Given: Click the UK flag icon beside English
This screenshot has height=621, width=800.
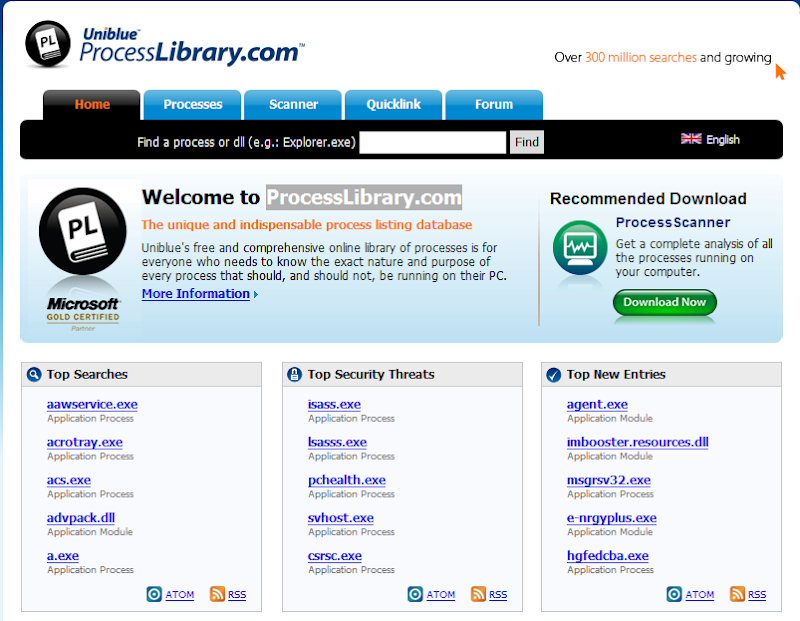Looking at the screenshot, I should pos(691,139).
